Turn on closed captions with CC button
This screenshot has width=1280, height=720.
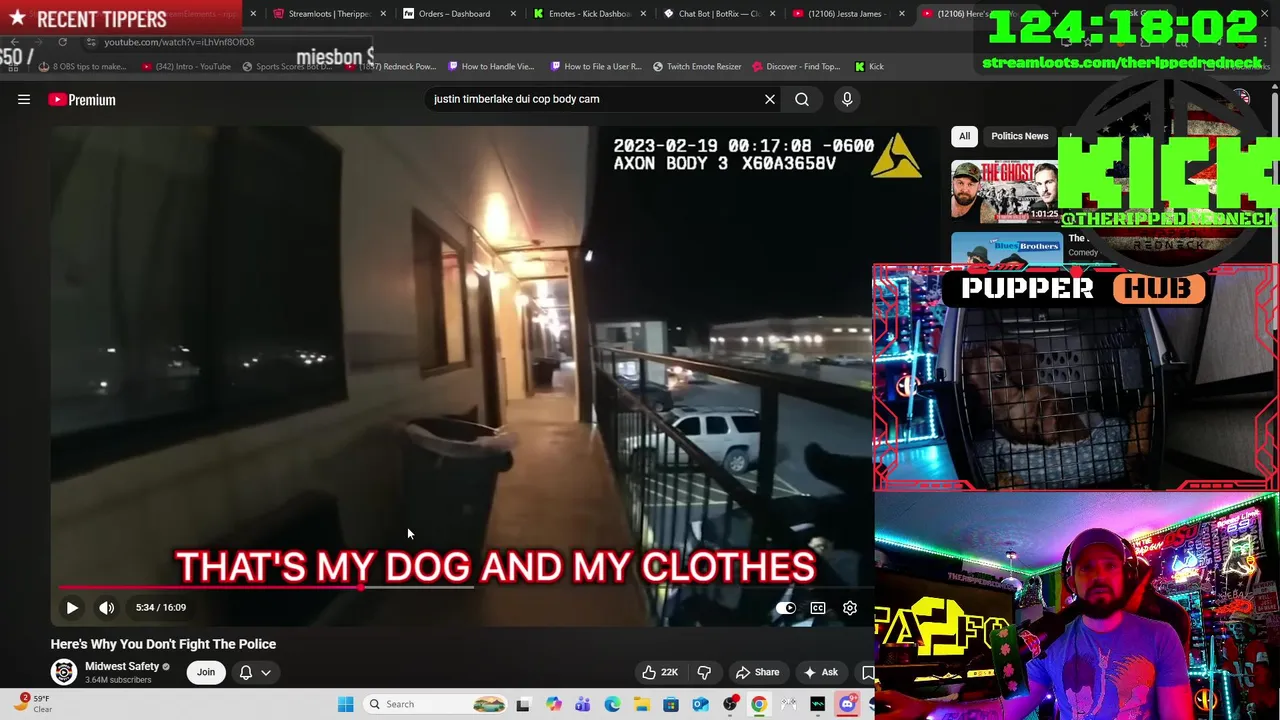818,607
